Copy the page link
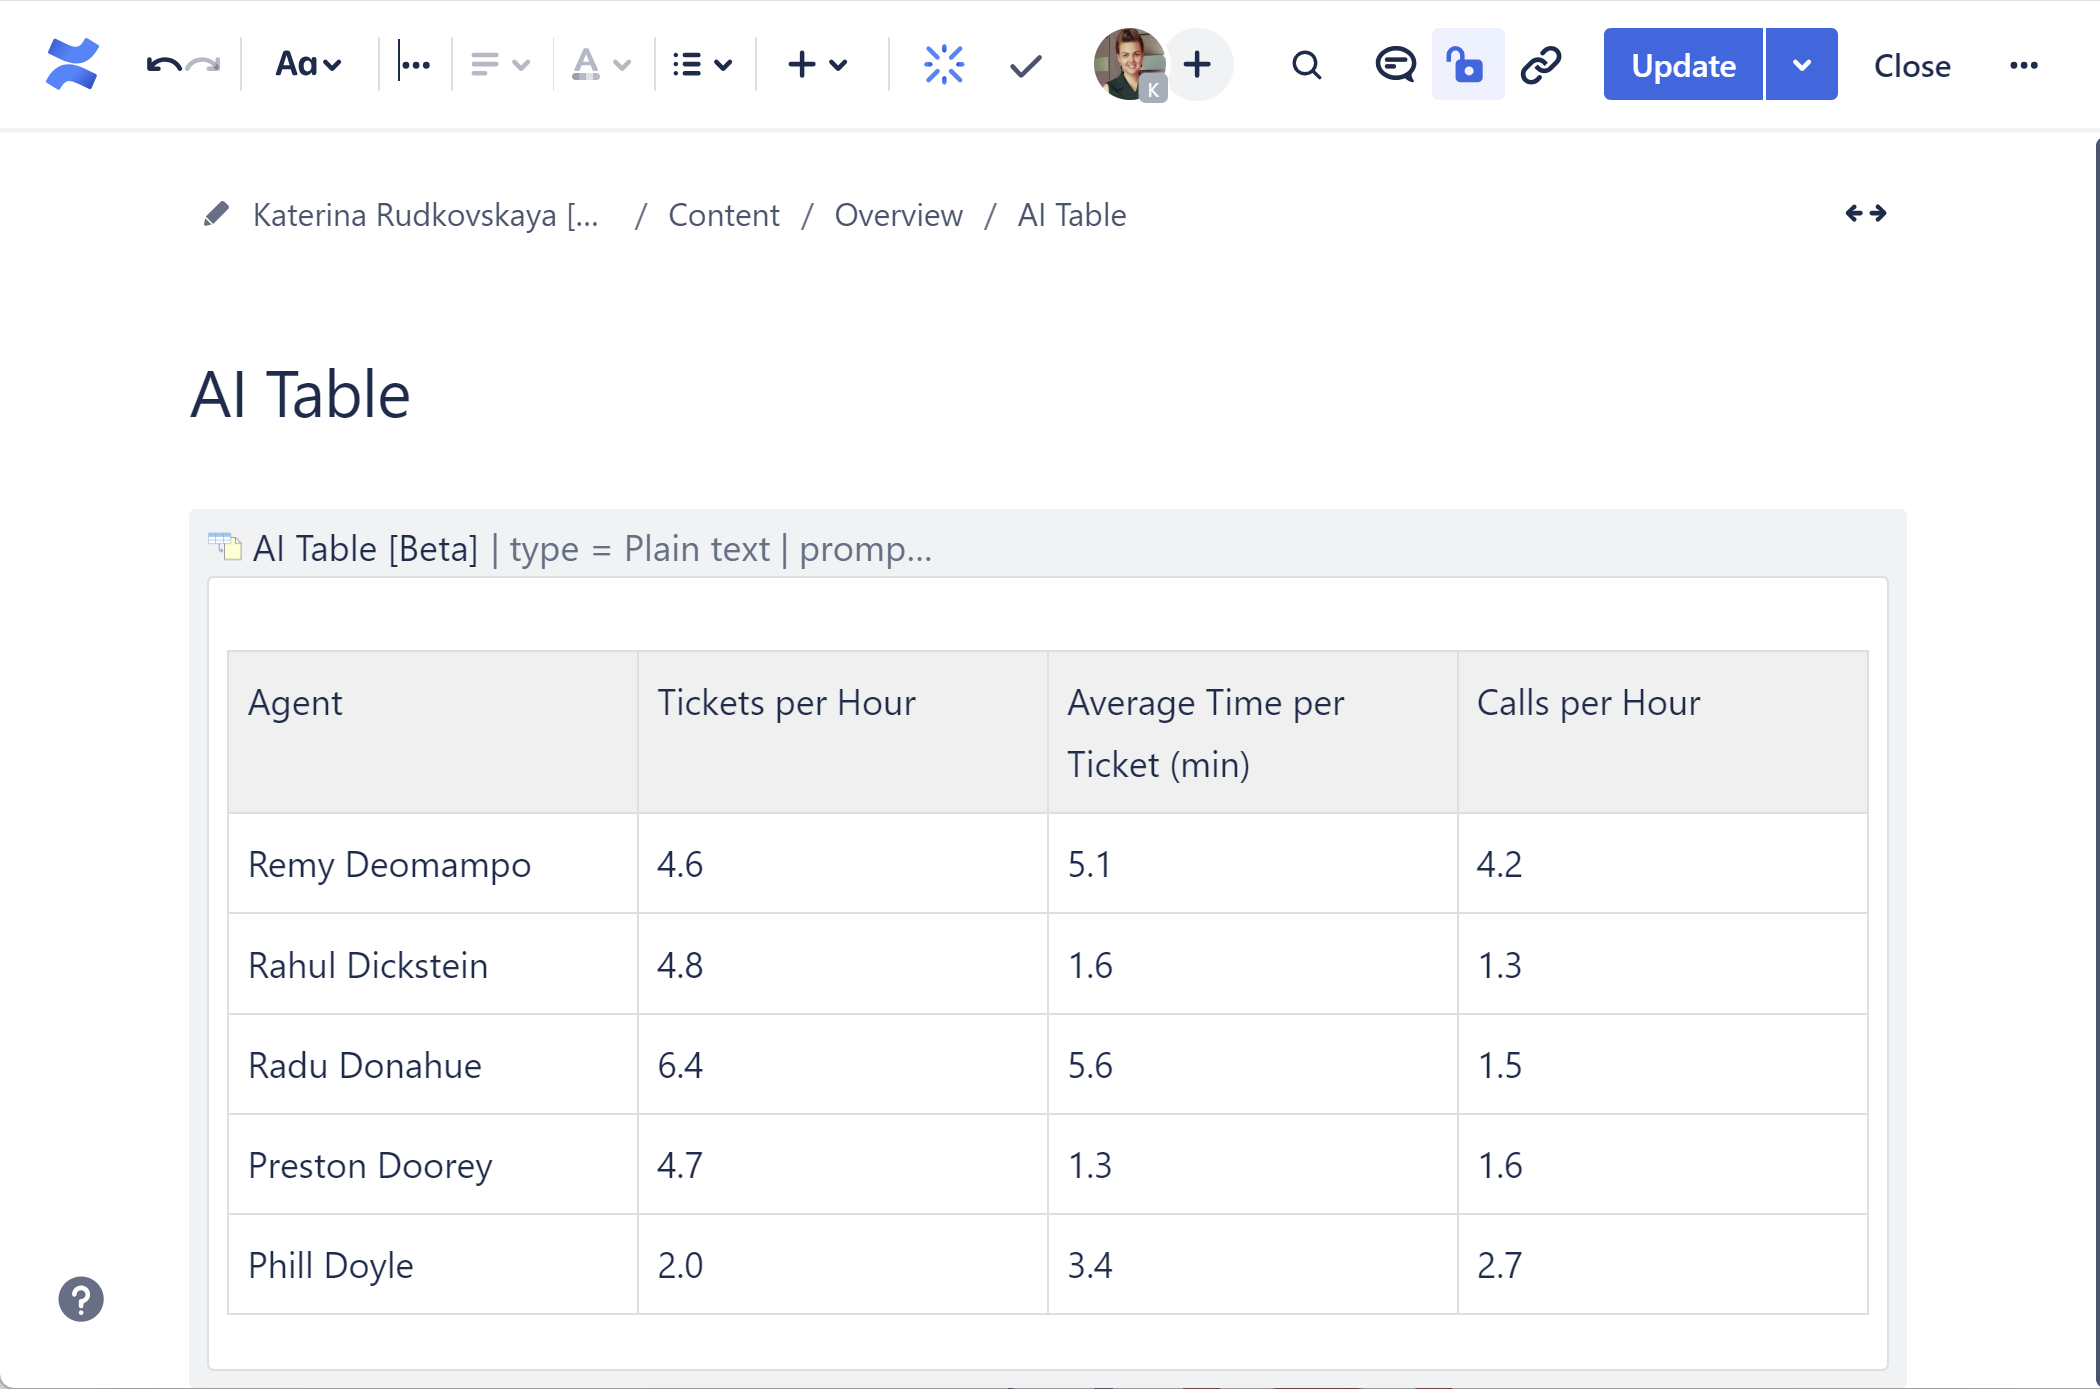Image resolution: width=2100 pixels, height=1389 pixels. [1541, 65]
